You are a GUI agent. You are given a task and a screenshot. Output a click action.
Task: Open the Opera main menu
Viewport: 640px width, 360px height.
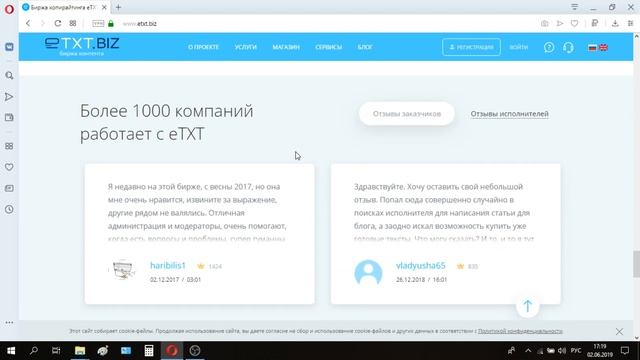[9, 9]
